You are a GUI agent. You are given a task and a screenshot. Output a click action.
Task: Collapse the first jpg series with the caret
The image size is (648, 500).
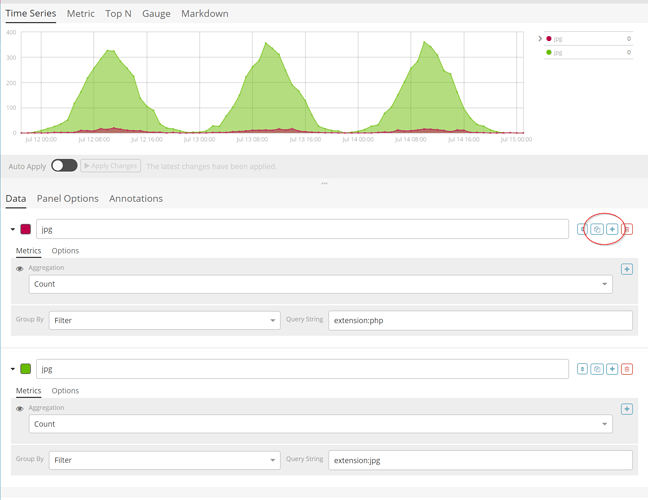[13, 229]
